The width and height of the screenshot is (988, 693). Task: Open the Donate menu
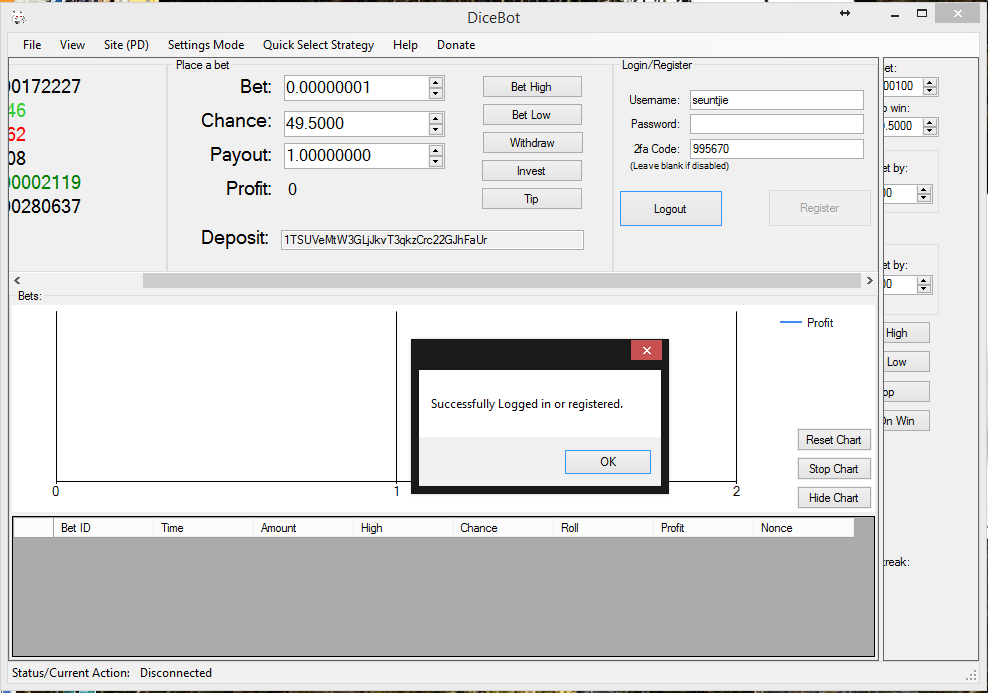click(456, 45)
